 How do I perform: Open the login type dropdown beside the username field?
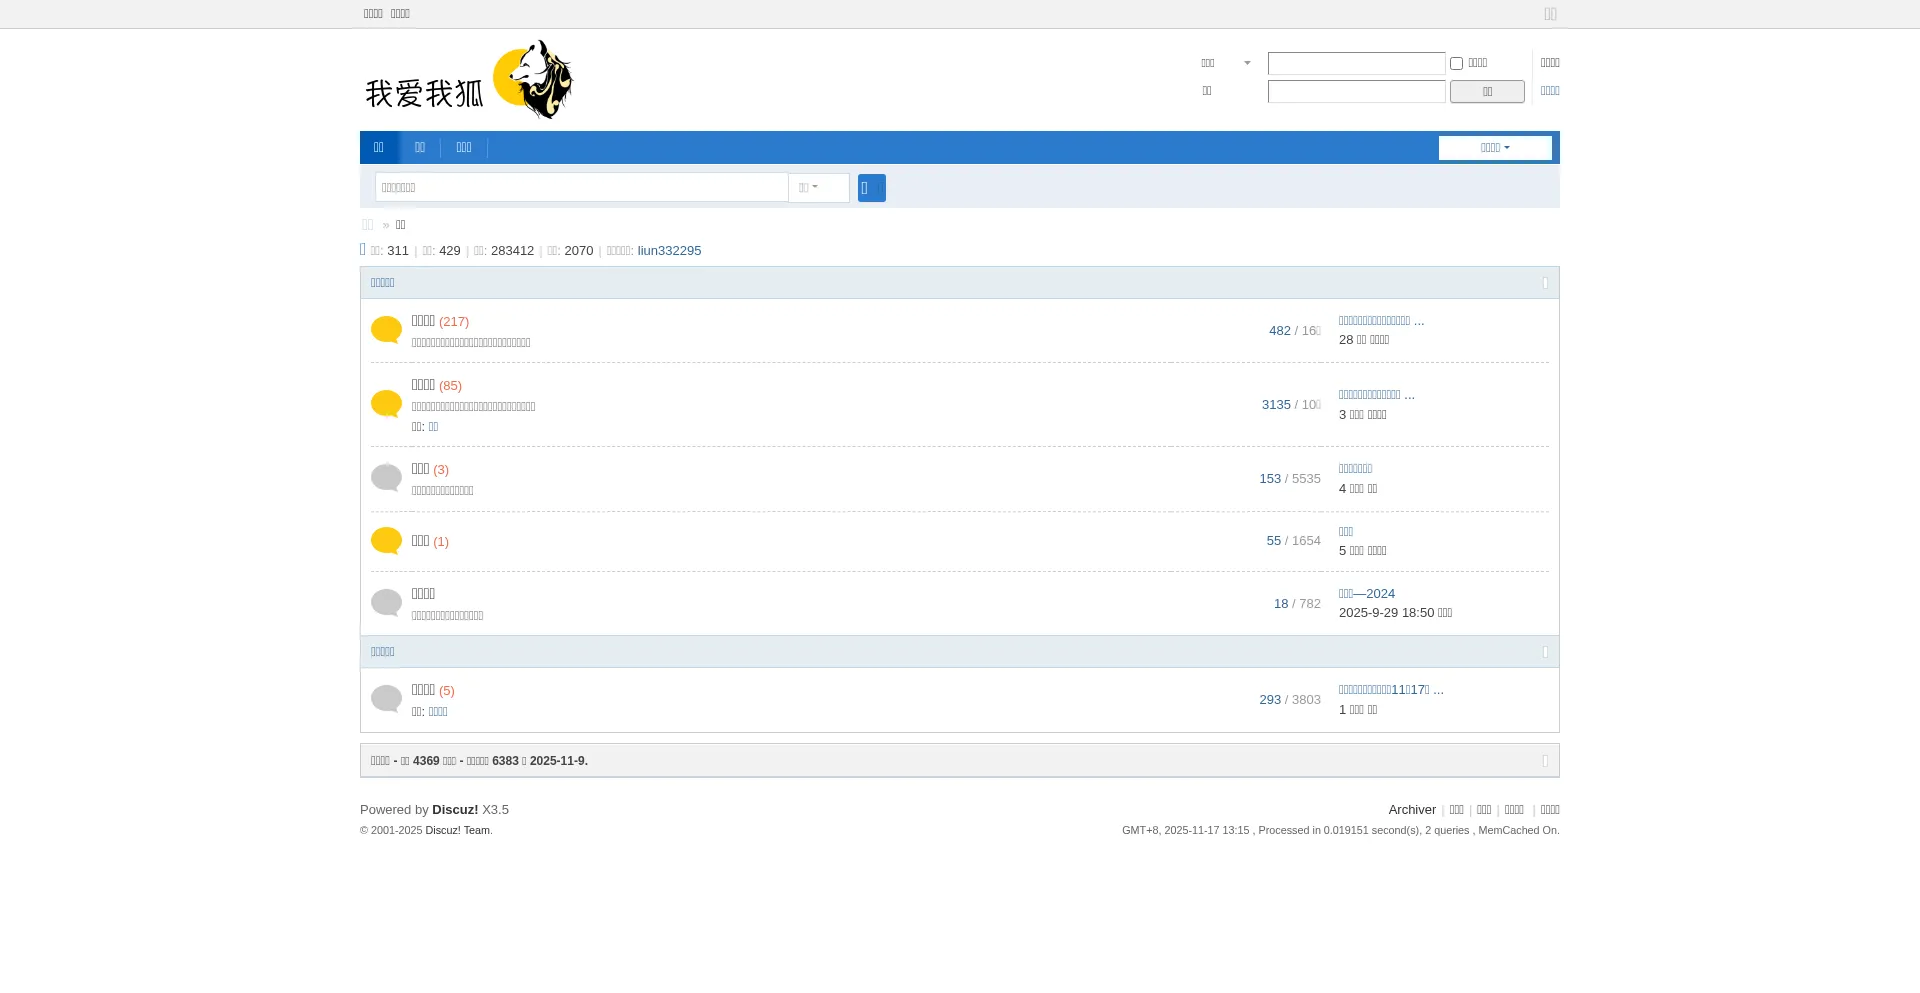1226,63
